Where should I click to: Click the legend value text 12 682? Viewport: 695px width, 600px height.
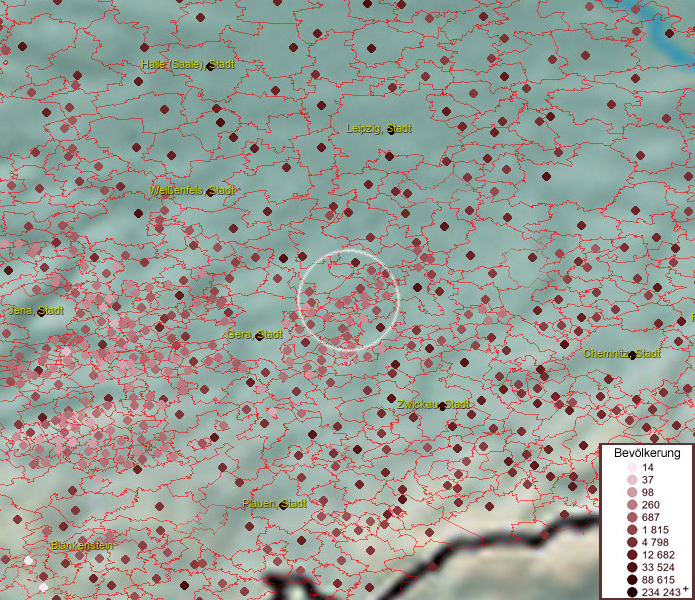pyautogui.click(x=658, y=555)
